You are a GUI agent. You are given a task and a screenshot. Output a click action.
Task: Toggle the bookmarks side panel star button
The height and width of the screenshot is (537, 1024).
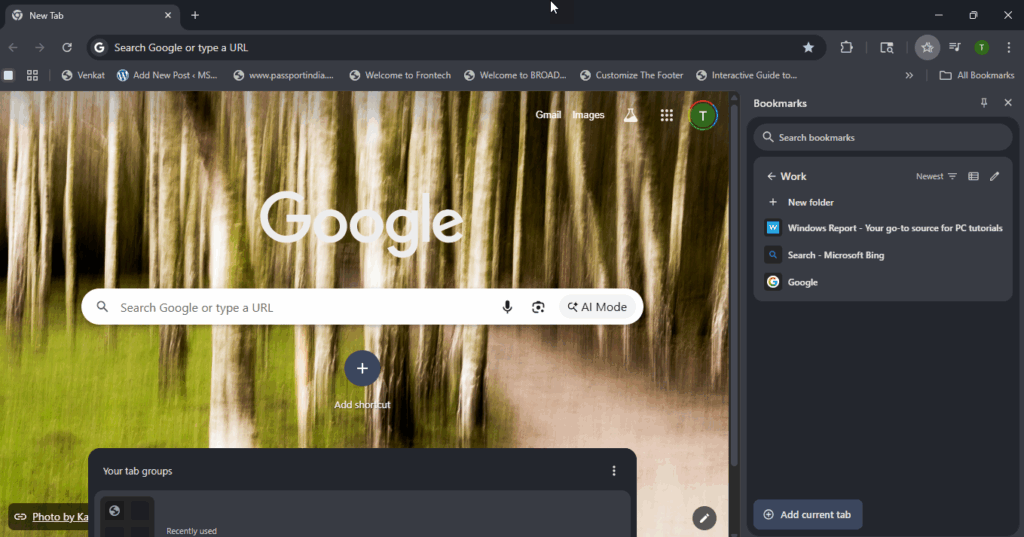[x=927, y=48]
